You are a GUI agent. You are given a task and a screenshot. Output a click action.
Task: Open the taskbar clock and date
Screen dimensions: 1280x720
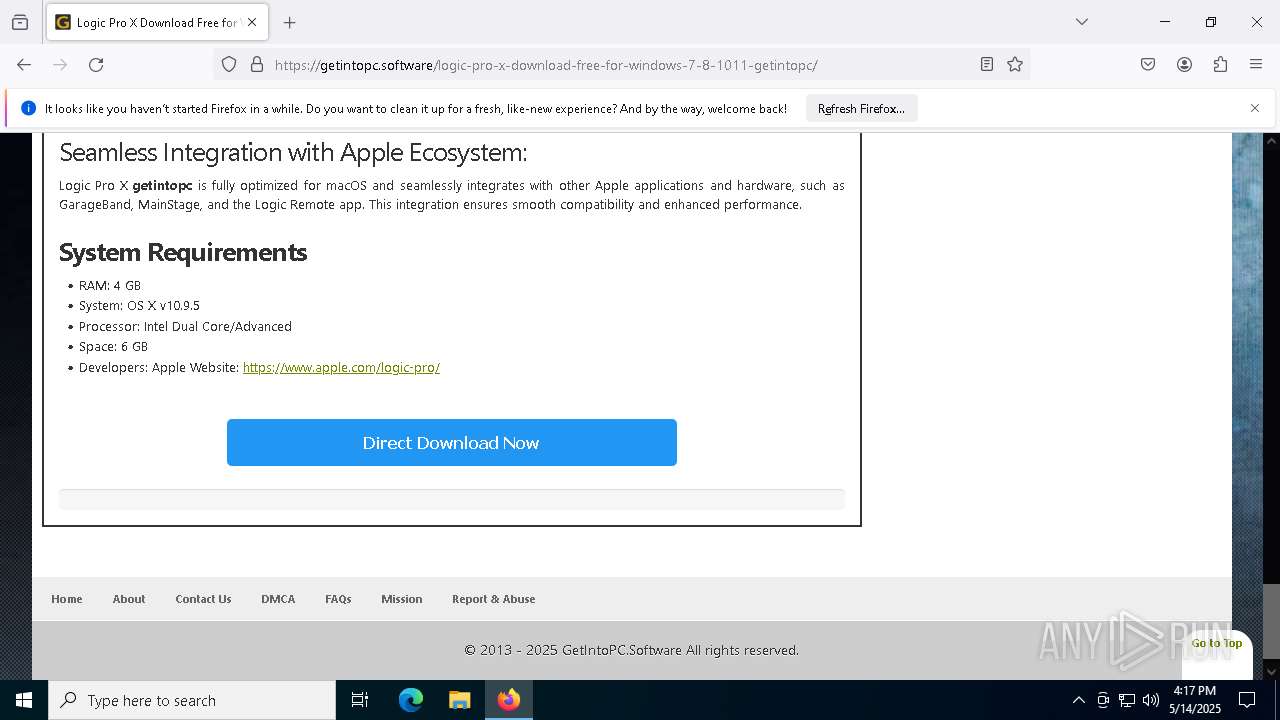1195,700
